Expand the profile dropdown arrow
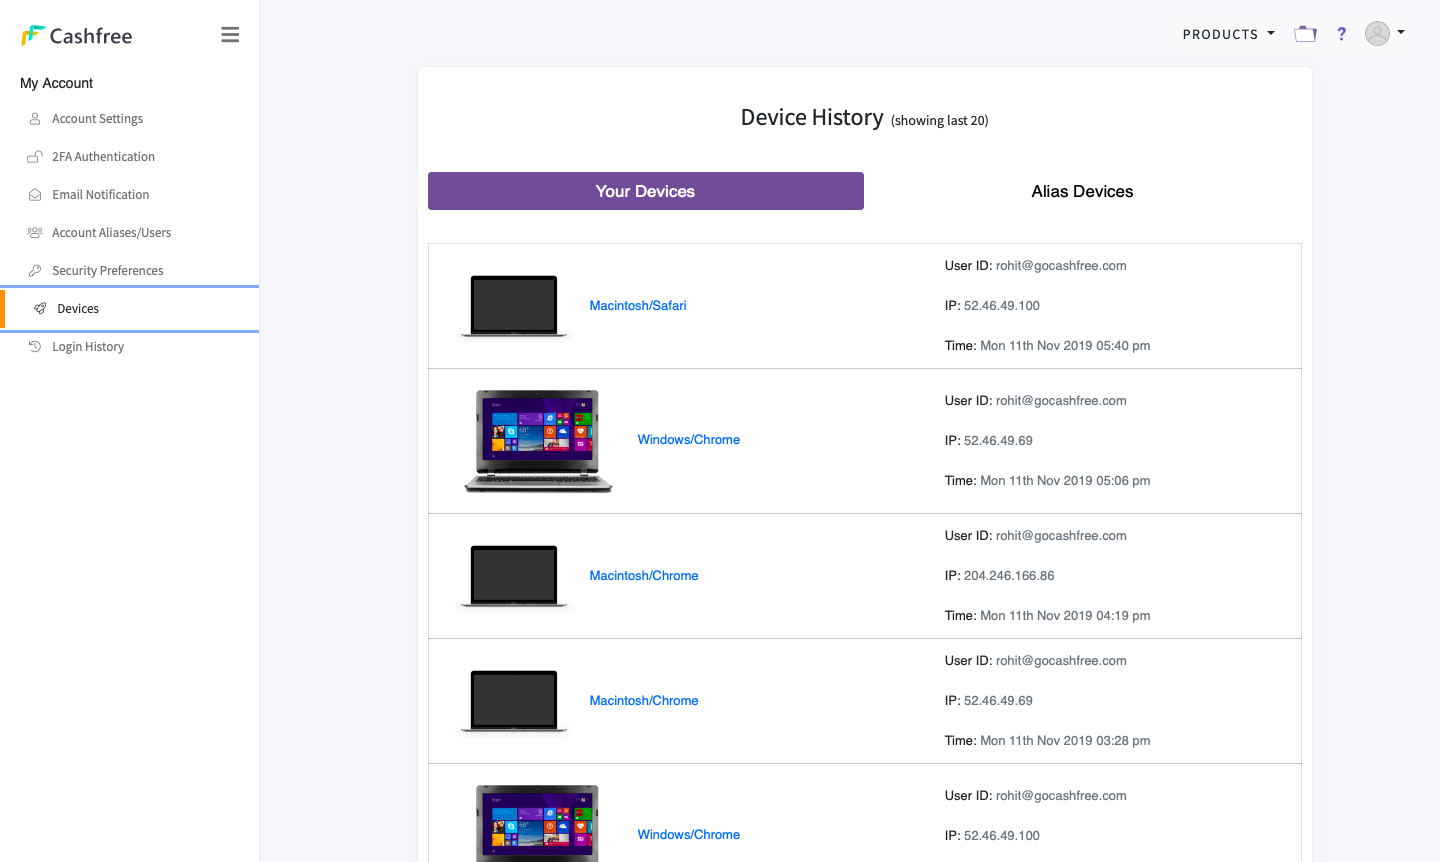Image resolution: width=1440 pixels, height=862 pixels. point(1401,32)
